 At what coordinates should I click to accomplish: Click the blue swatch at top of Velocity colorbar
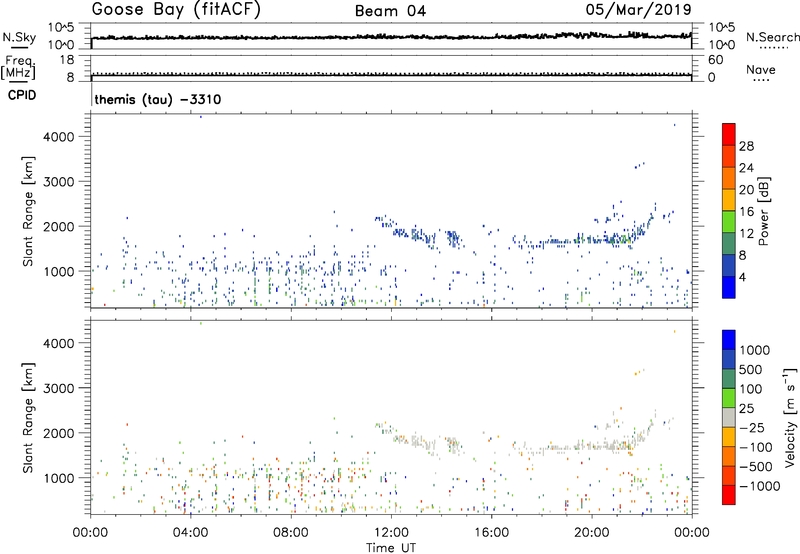[x=729, y=340]
